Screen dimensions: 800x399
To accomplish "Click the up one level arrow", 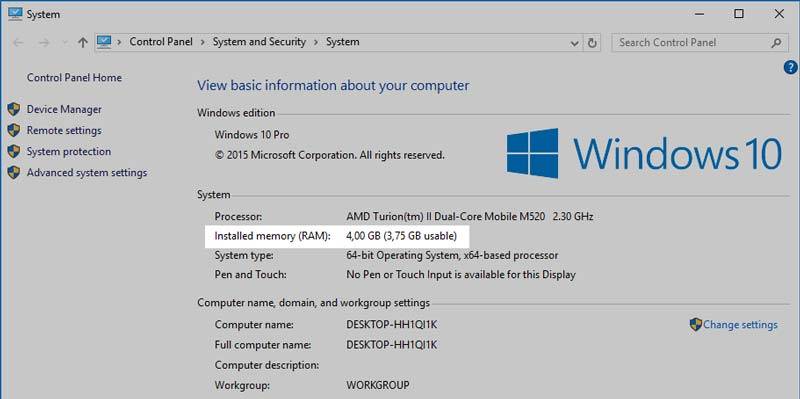I will [83, 43].
